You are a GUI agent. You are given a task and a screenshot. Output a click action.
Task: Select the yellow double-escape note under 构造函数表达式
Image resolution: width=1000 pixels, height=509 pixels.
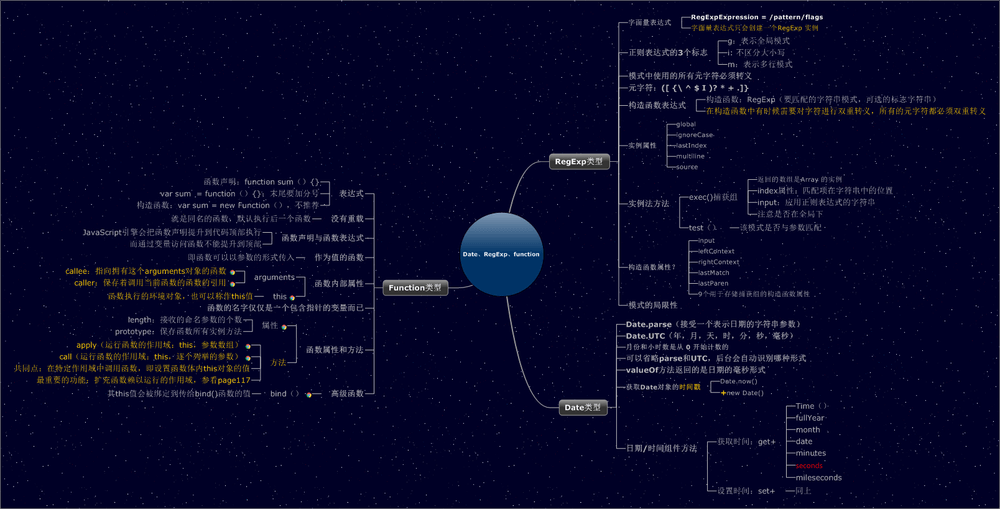846,111
